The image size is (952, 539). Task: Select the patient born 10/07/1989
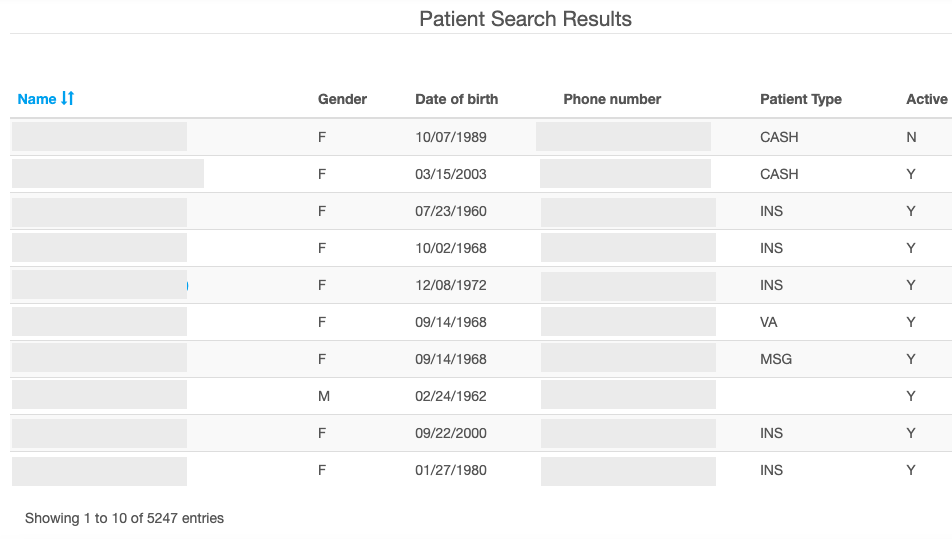[451, 137]
